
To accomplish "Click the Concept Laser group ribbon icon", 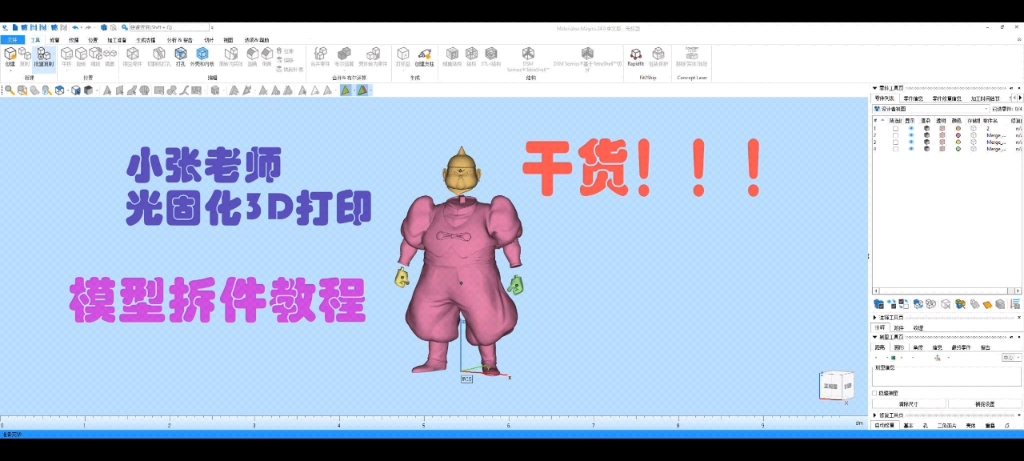I will click(691, 56).
